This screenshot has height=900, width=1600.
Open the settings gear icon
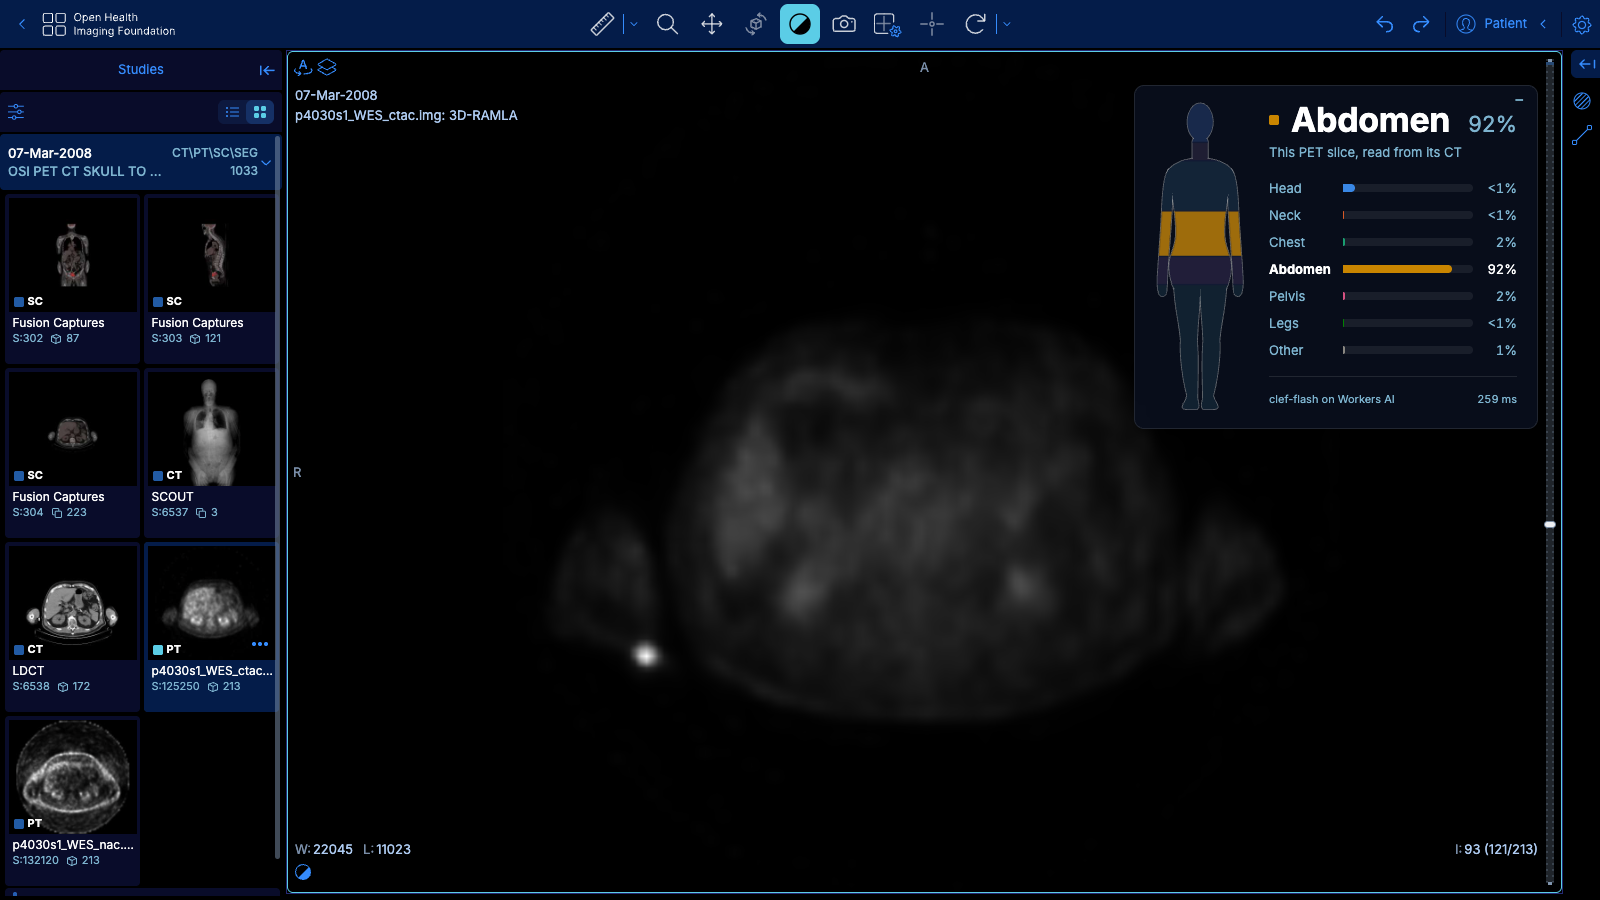(1581, 24)
